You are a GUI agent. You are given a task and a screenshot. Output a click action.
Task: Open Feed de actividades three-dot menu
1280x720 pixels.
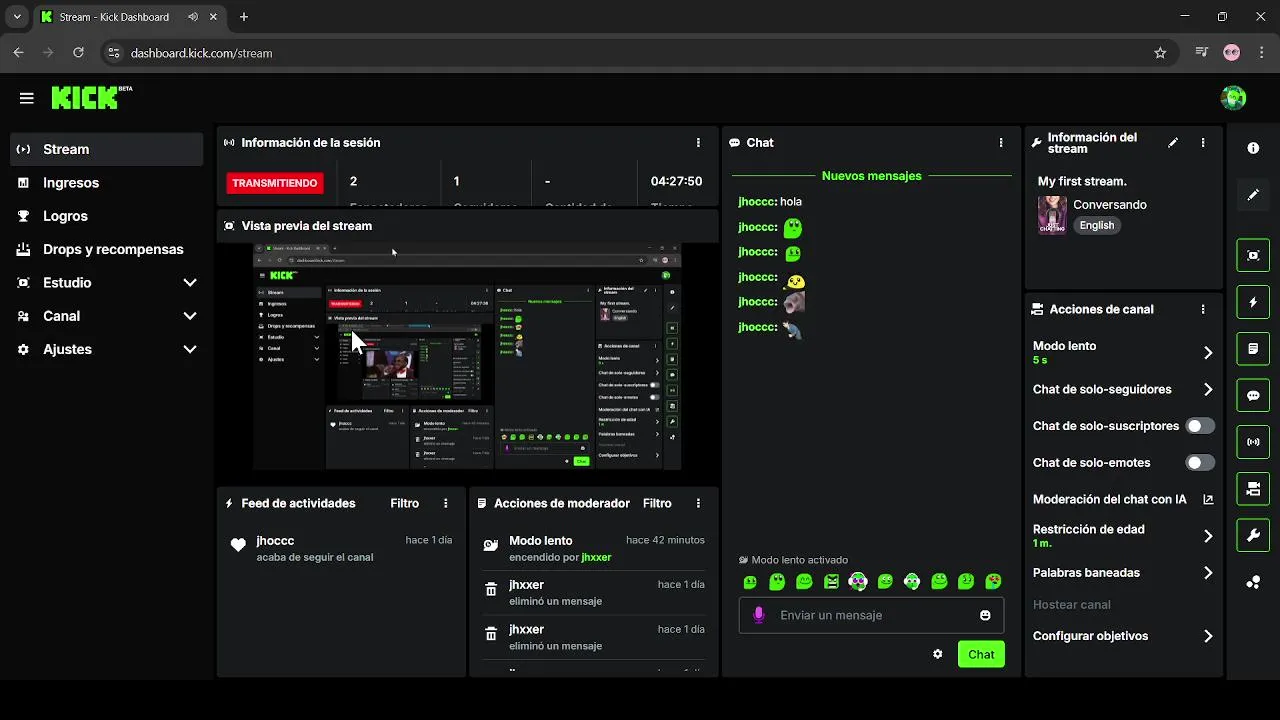pyautogui.click(x=446, y=504)
